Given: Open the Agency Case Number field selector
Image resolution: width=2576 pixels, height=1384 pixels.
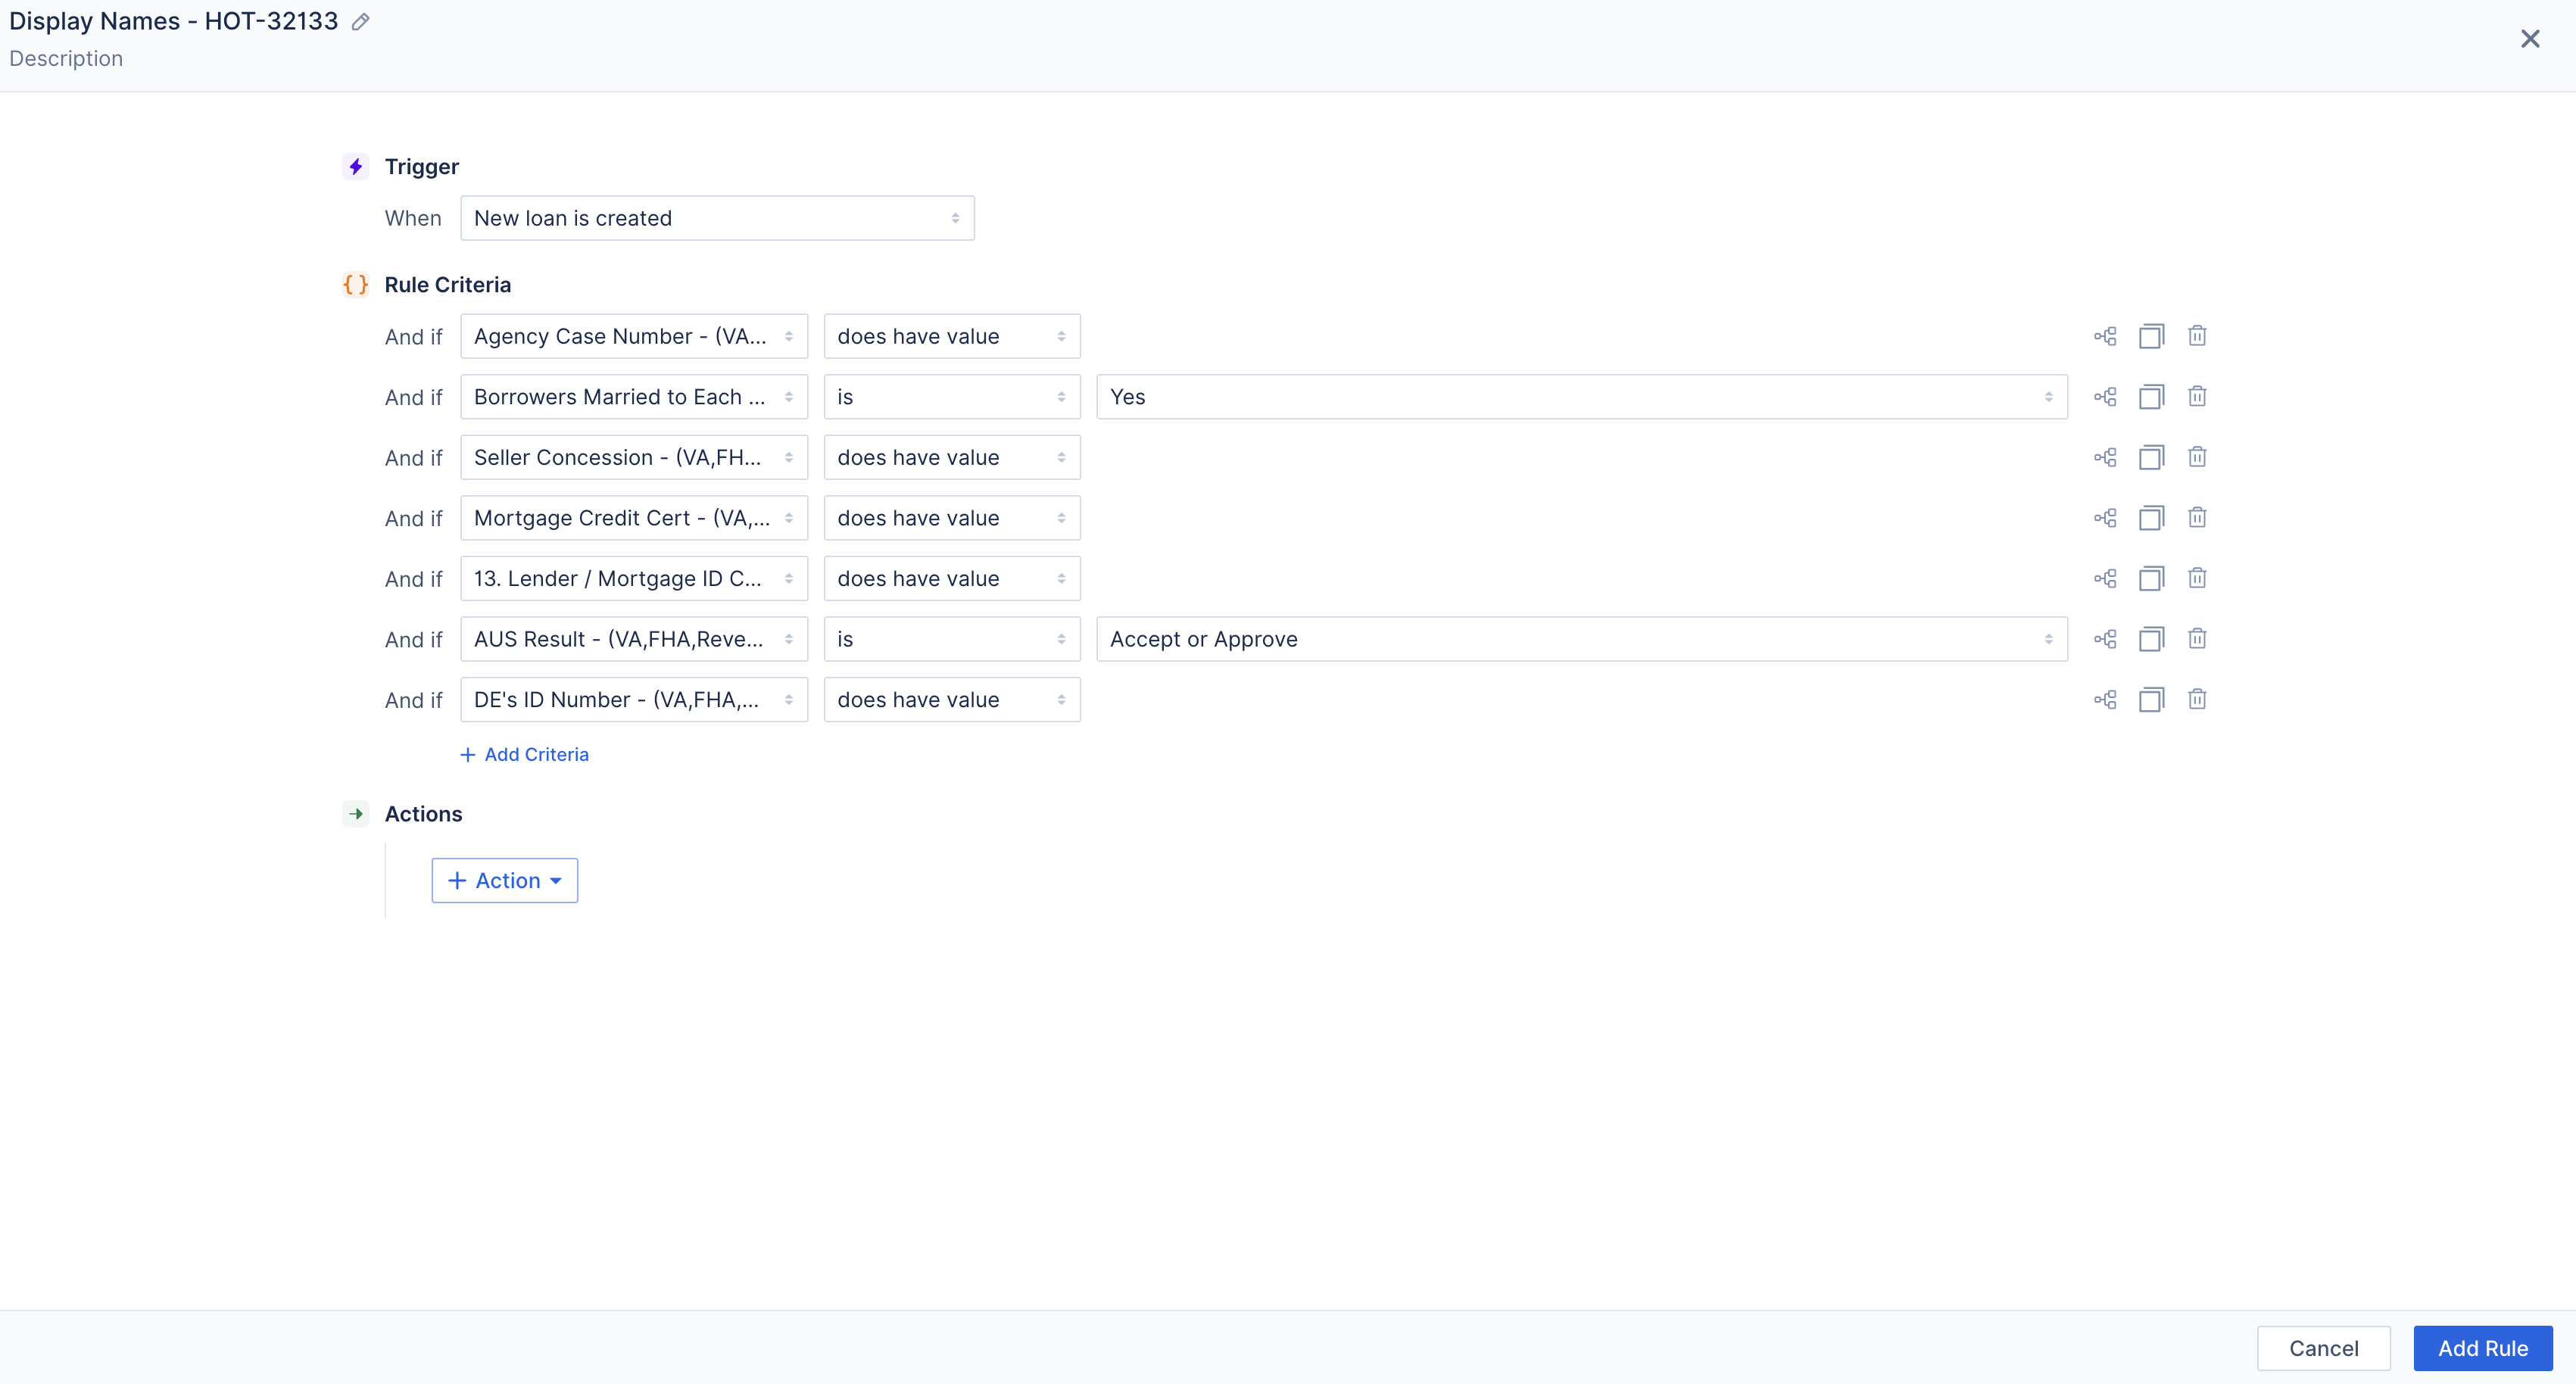Looking at the screenshot, I should tap(633, 336).
